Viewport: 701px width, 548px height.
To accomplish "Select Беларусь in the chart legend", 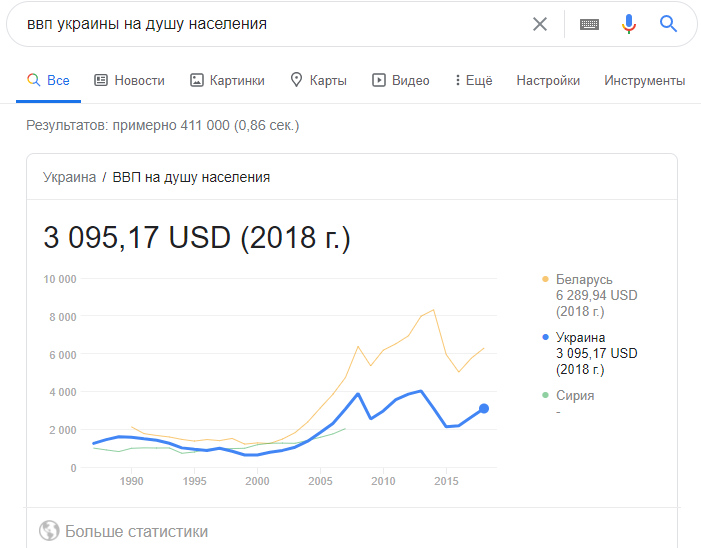I will [584, 279].
